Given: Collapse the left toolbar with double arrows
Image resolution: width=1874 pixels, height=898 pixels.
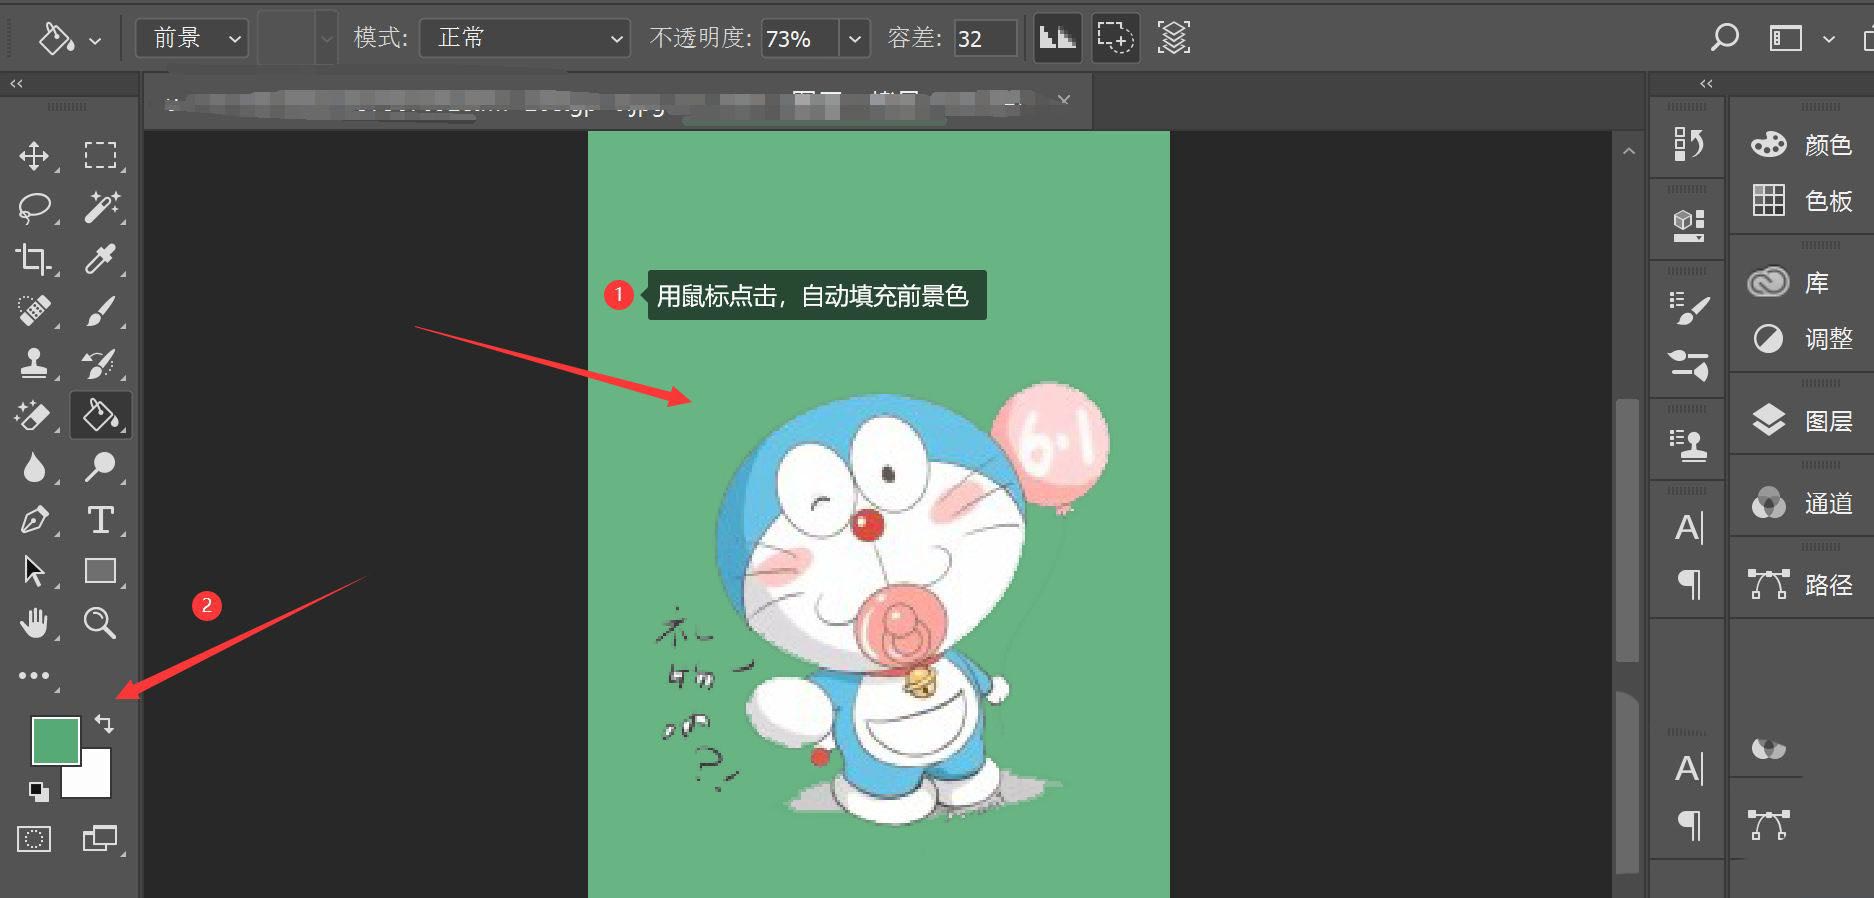Looking at the screenshot, I should click(17, 84).
